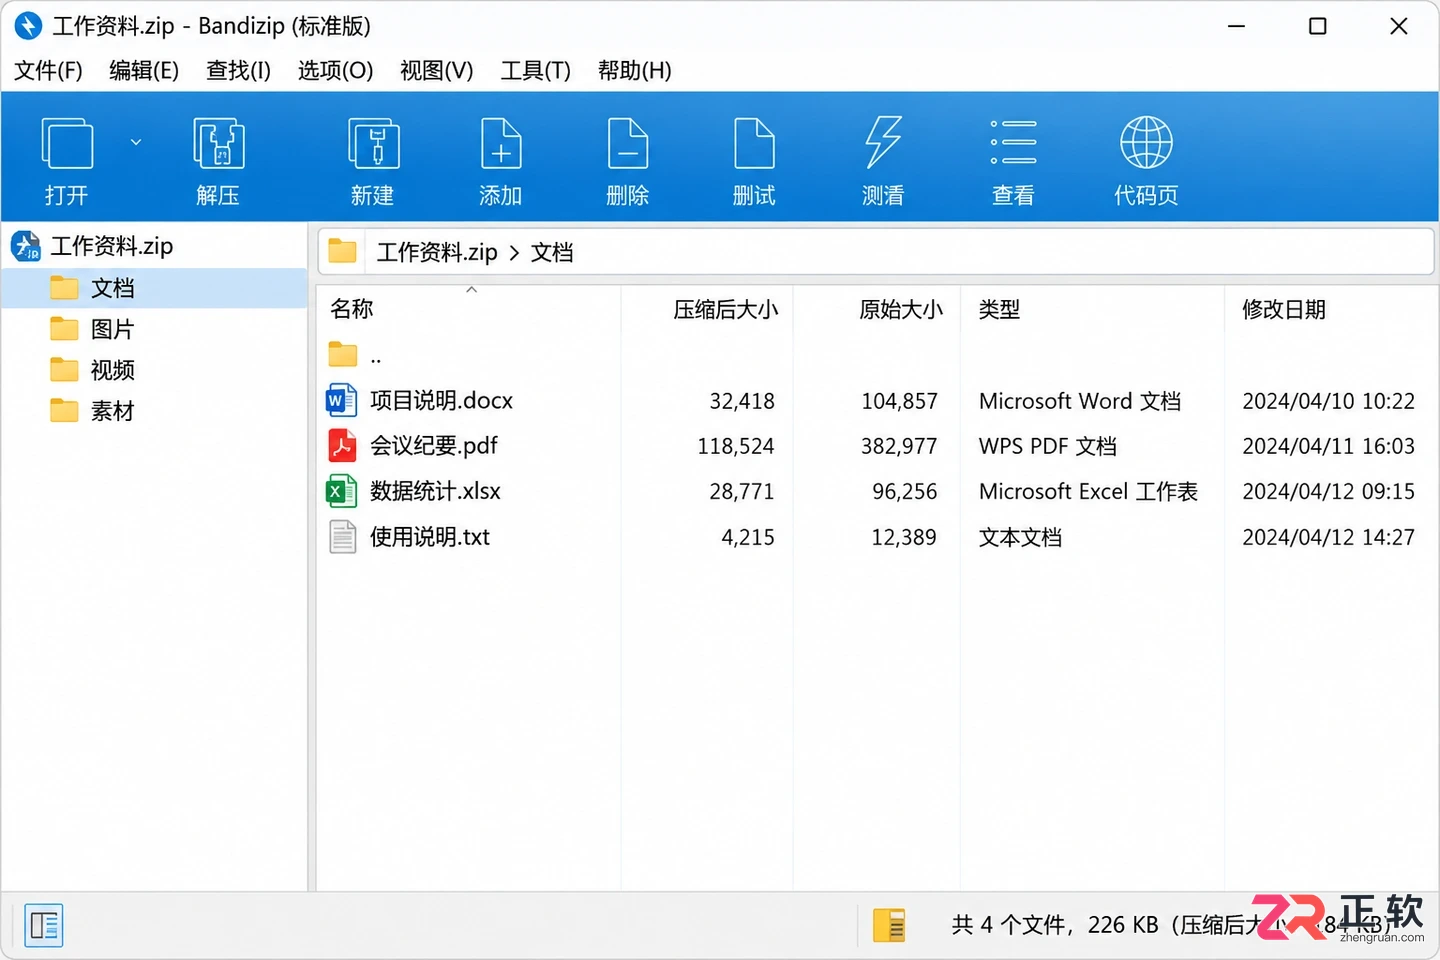Viewport: 1440px width, 960px height.
Task: Click the text file icon of 使用说明.txt
Action: click(x=342, y=537)
